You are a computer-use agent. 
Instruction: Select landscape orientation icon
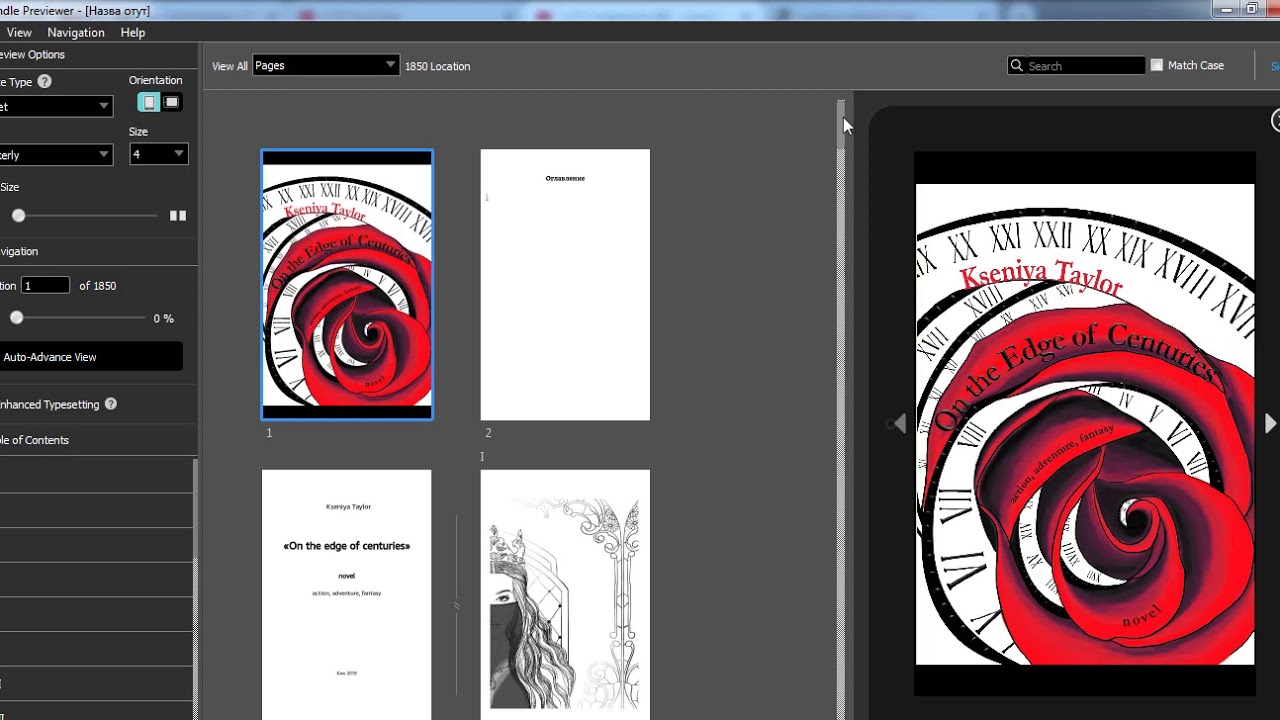[x=172, y=102]
